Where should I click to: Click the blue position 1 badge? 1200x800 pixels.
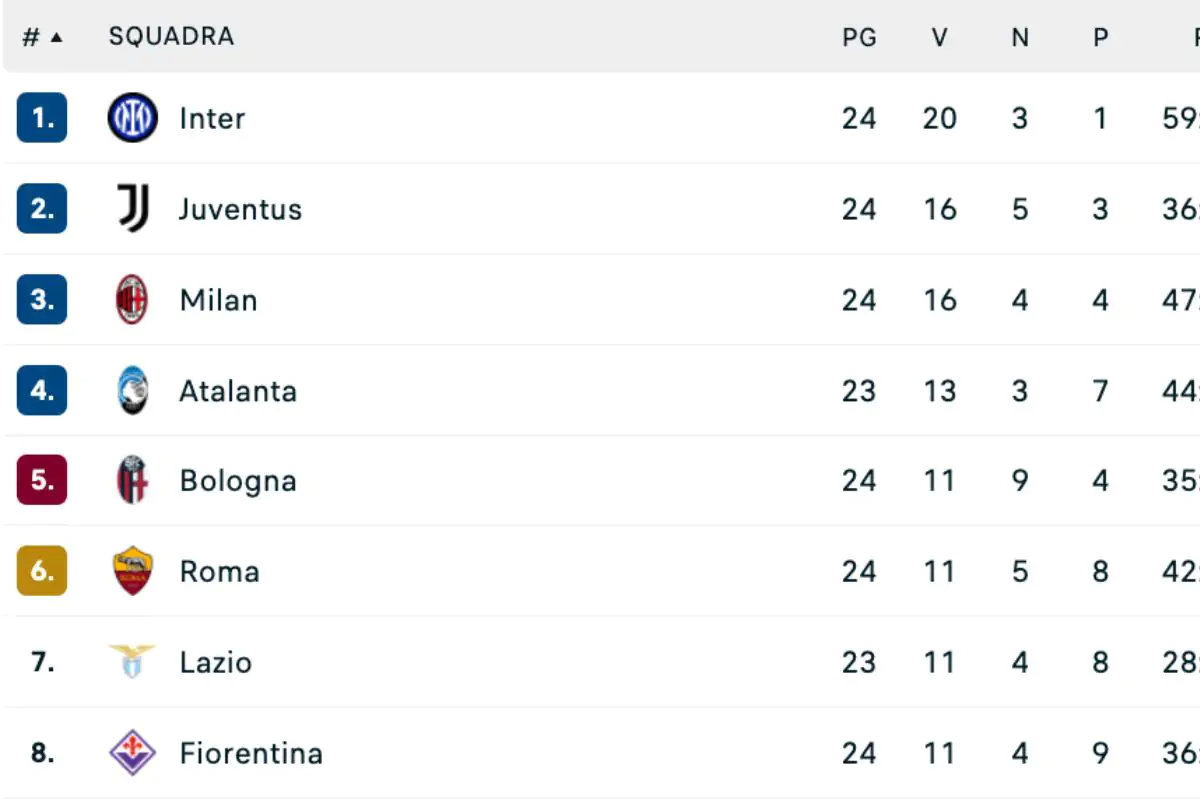(42, 118)
